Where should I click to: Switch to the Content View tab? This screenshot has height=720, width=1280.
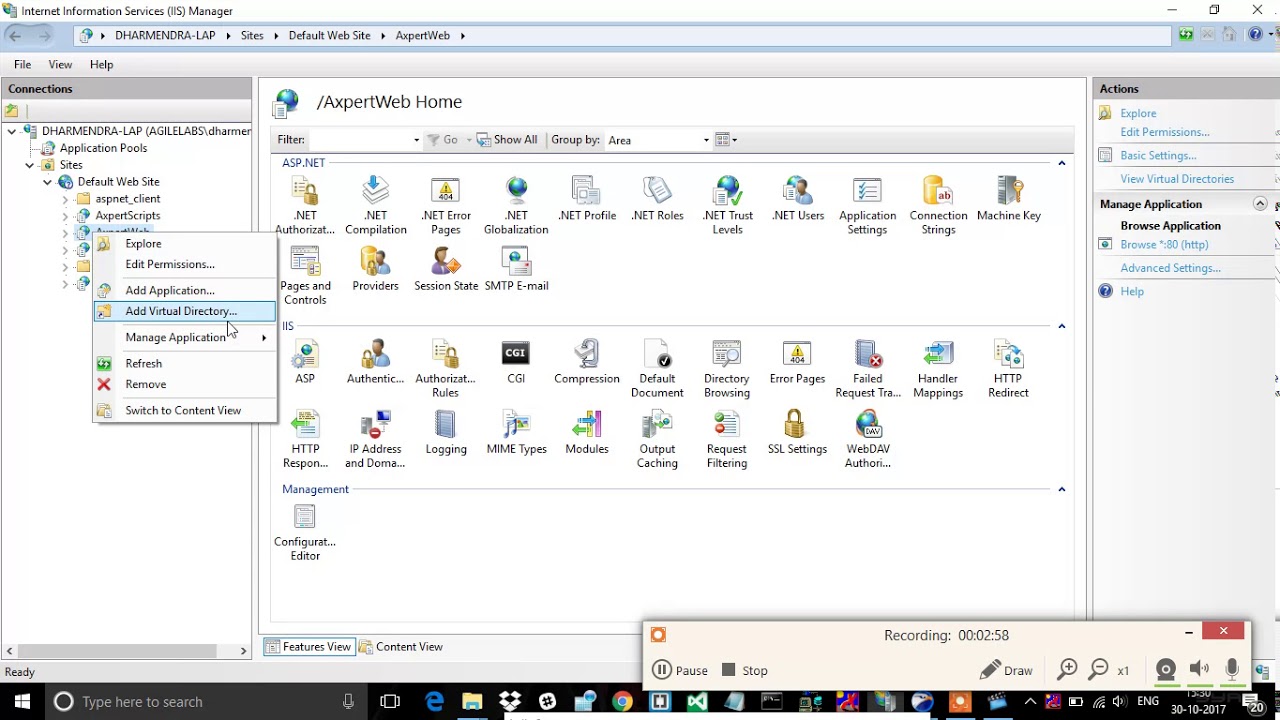400,647
